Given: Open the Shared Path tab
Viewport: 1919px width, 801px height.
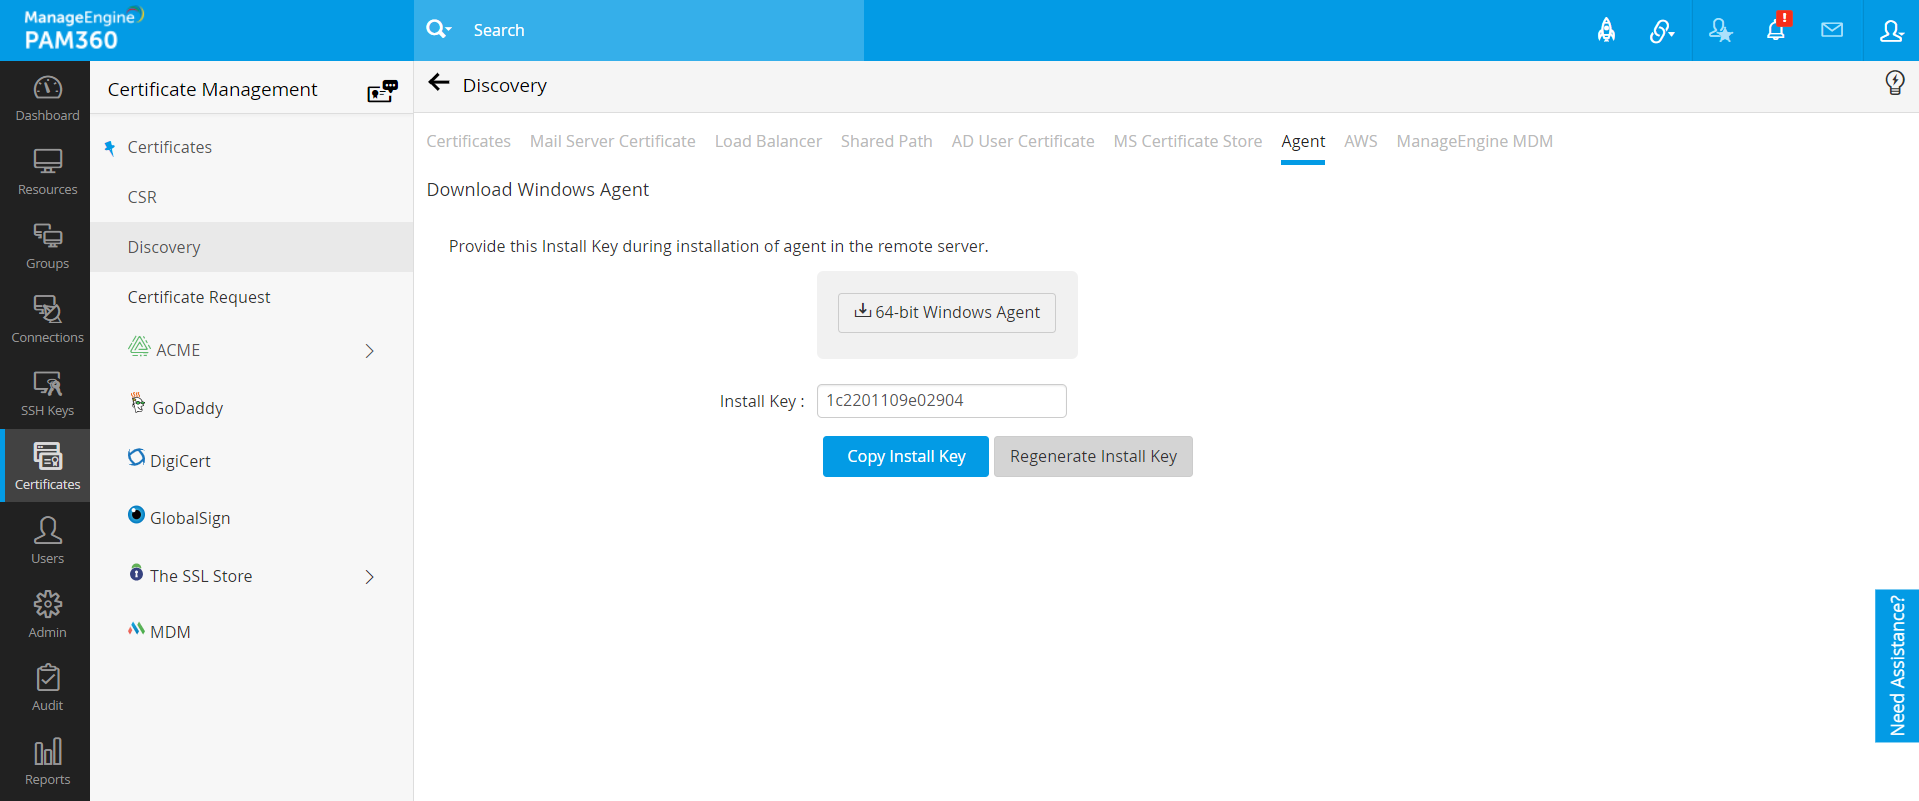Looking at the screenshot, I should (887, 142).
